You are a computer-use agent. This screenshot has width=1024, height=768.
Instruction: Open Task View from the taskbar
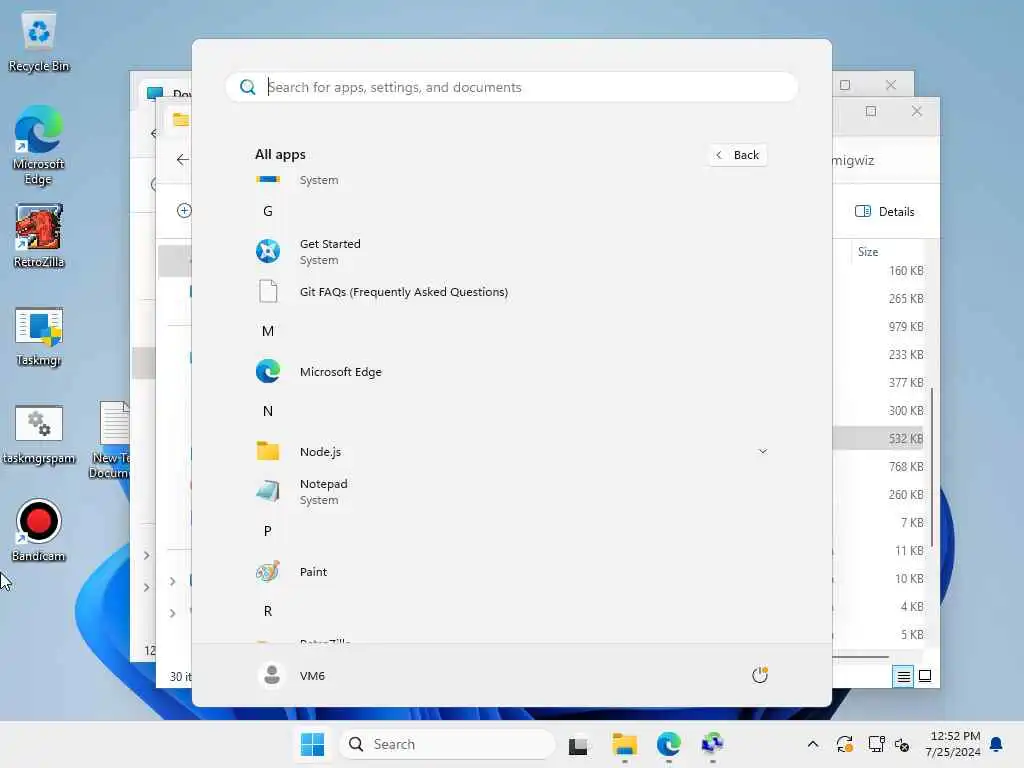coord(578,744)
